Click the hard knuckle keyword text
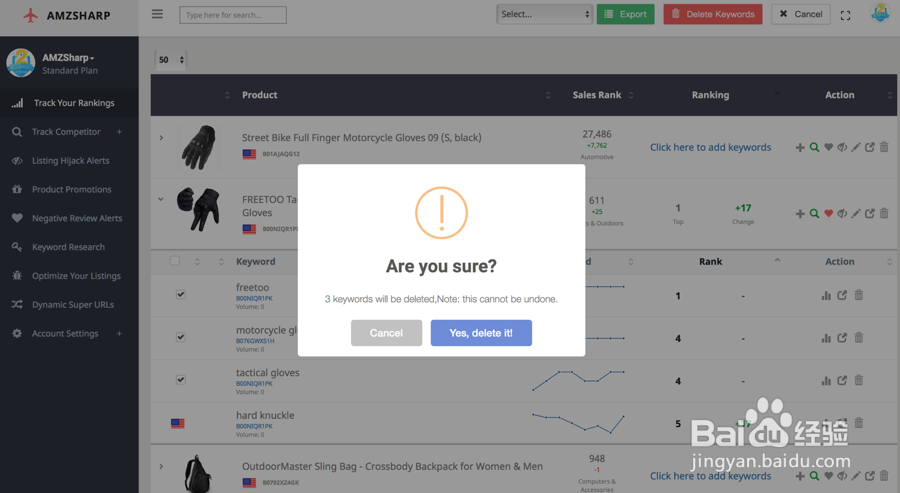Image resolution: width=900 pixels, height=493 pixels. (x=265, y=415)
